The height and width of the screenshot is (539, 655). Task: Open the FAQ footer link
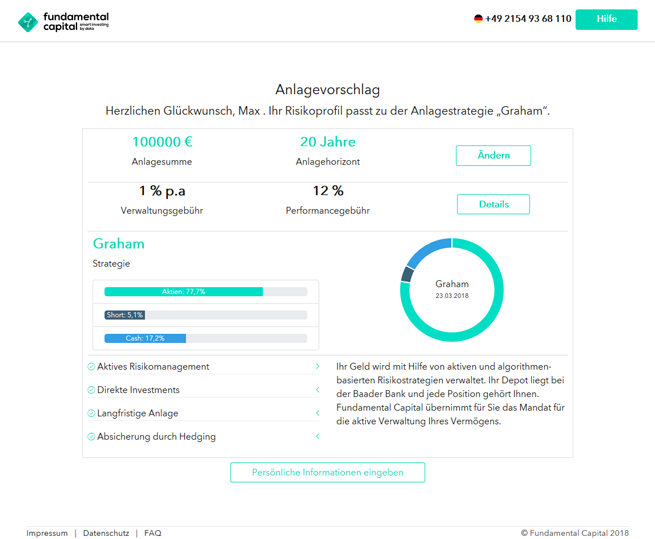(x=152, y=533)
